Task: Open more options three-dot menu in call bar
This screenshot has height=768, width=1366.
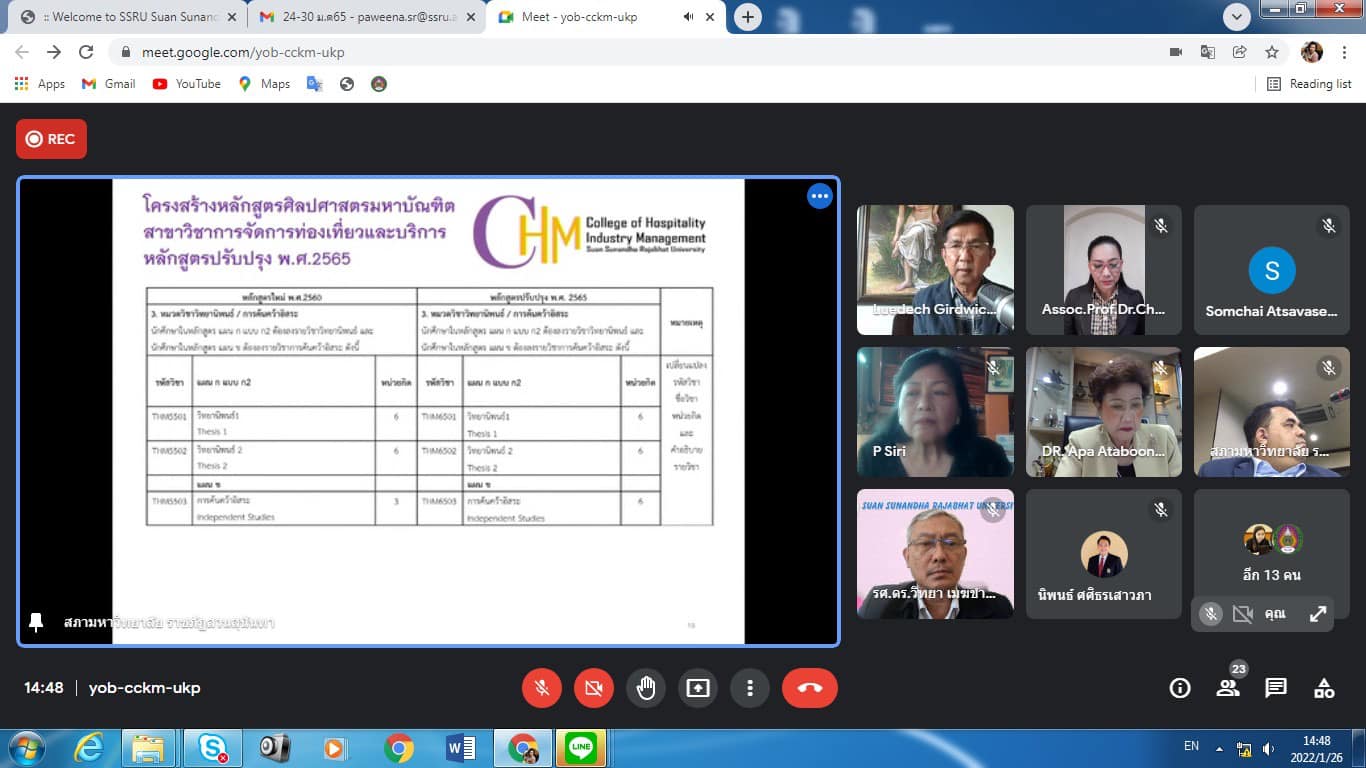Action: 750,688
